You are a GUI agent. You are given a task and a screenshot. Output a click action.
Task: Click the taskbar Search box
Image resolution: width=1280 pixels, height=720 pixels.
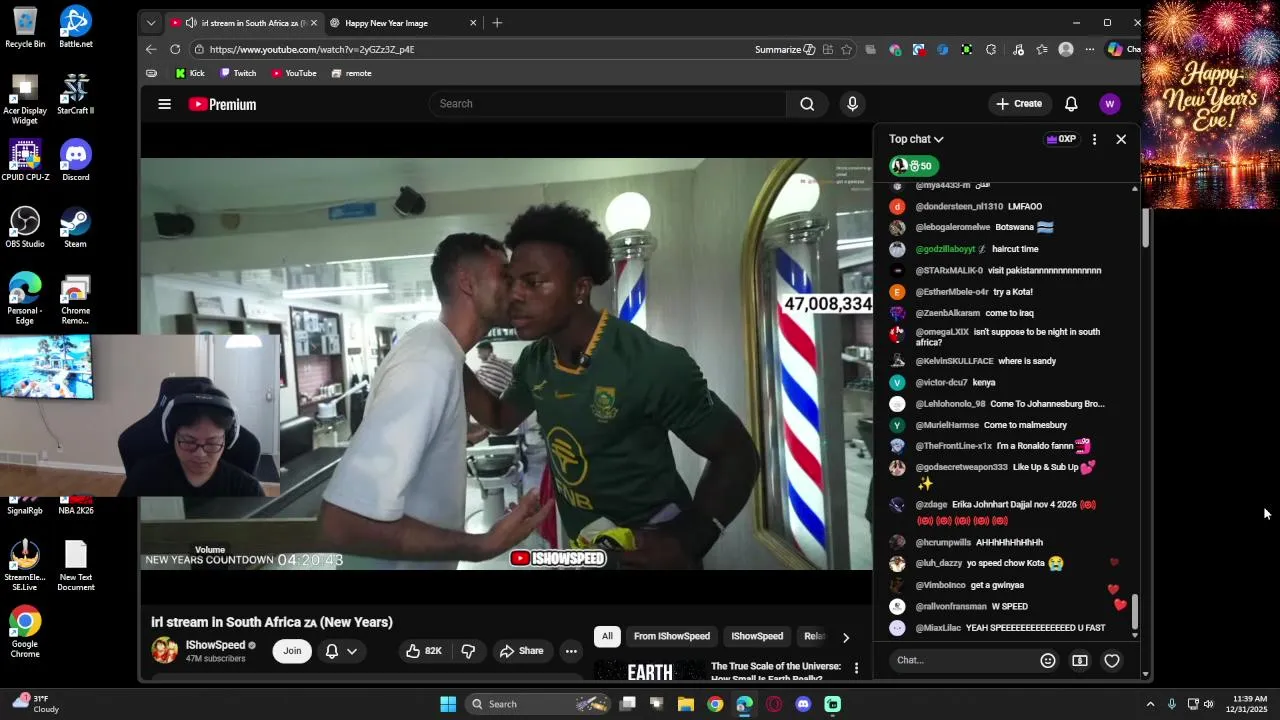(x=537, y=704)
